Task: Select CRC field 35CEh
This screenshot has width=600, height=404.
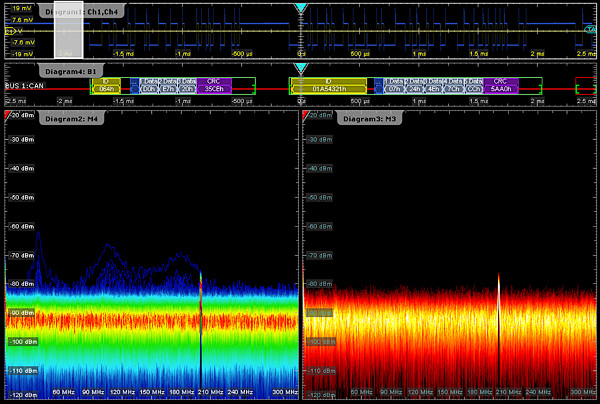Action: tap(214, 86)
